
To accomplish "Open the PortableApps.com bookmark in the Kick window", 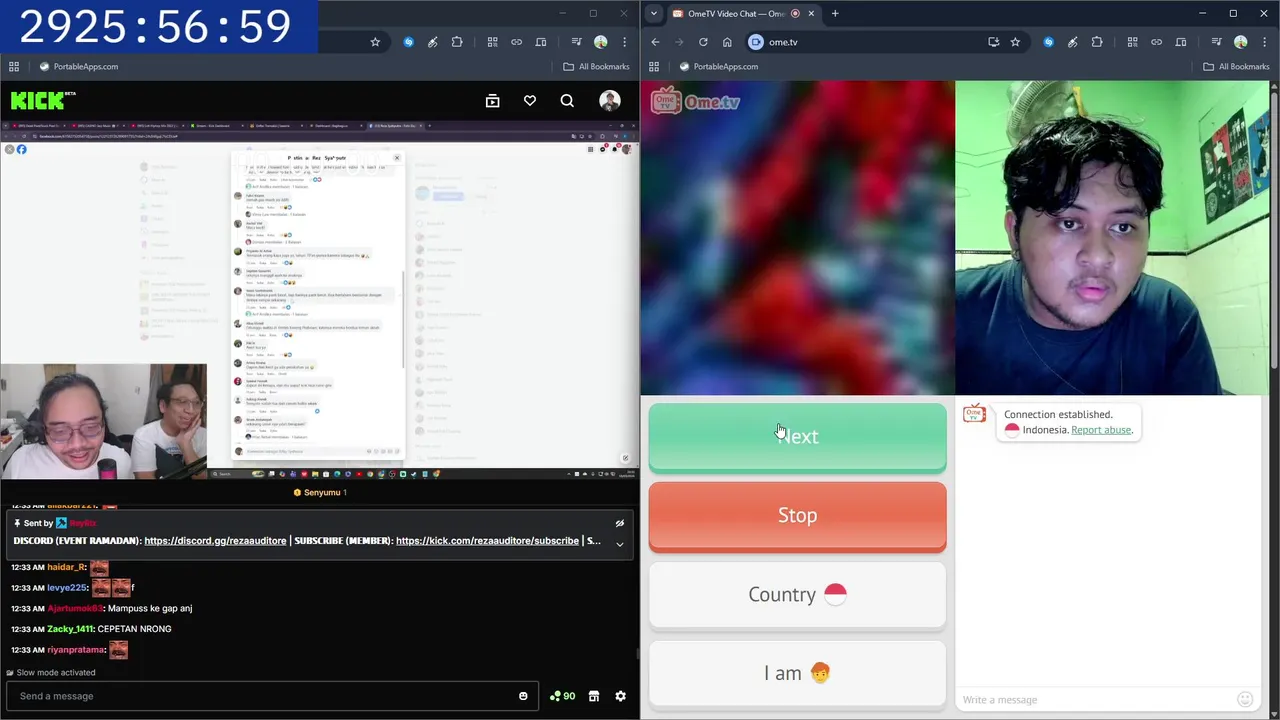I will [x=78, y=66].
